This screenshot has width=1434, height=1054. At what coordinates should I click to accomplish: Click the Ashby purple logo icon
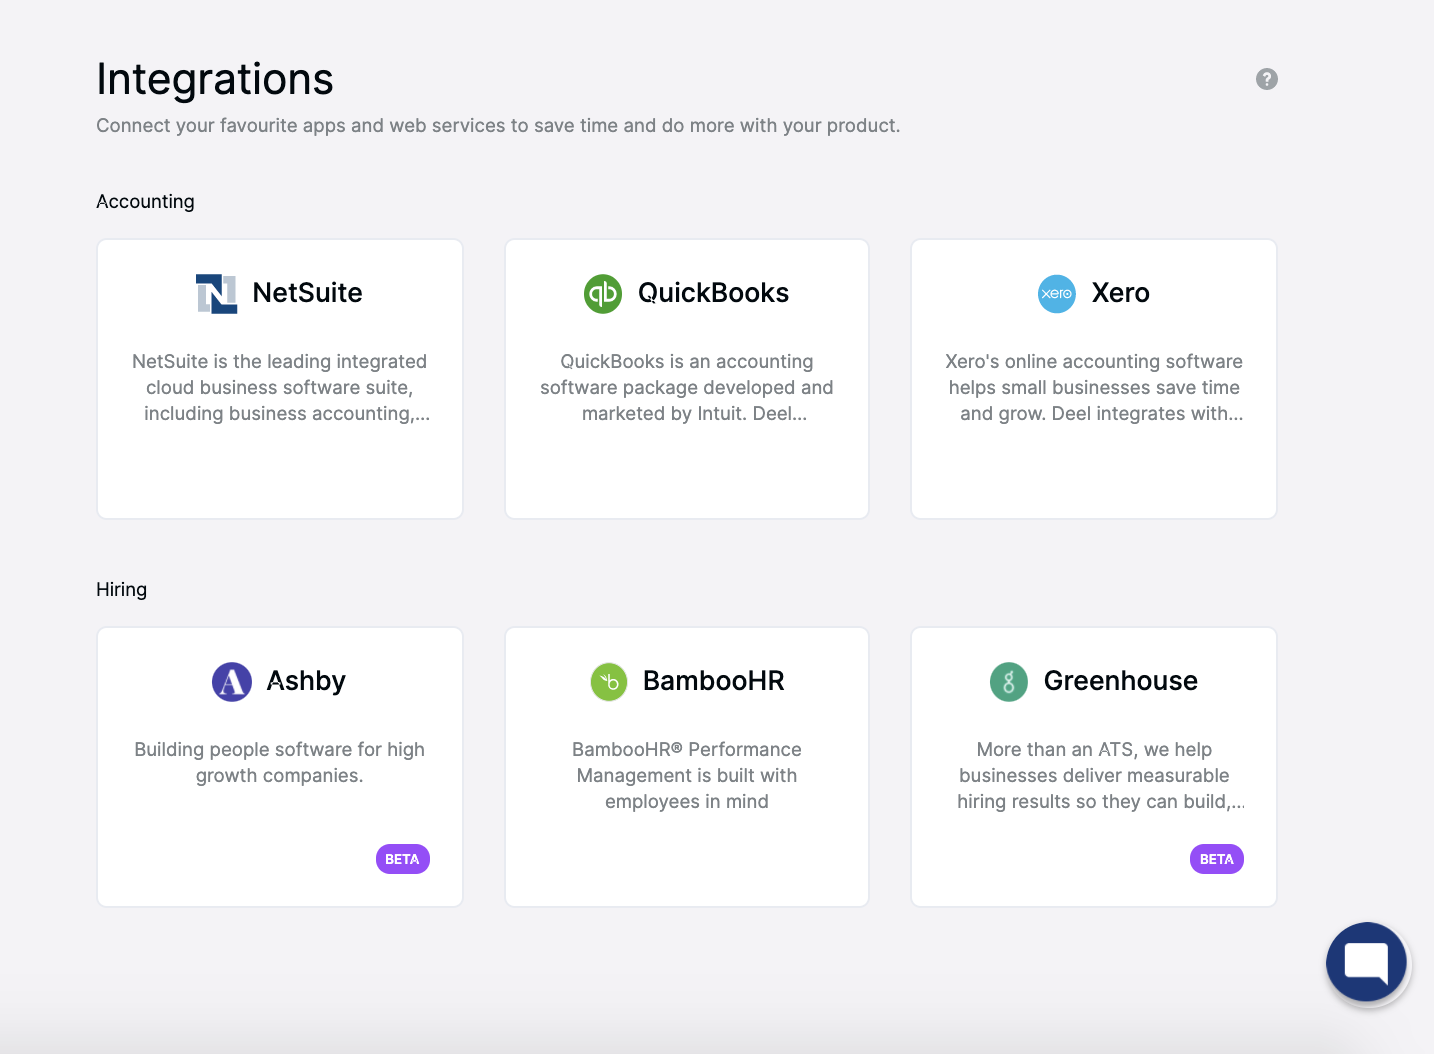coord(232,682)
